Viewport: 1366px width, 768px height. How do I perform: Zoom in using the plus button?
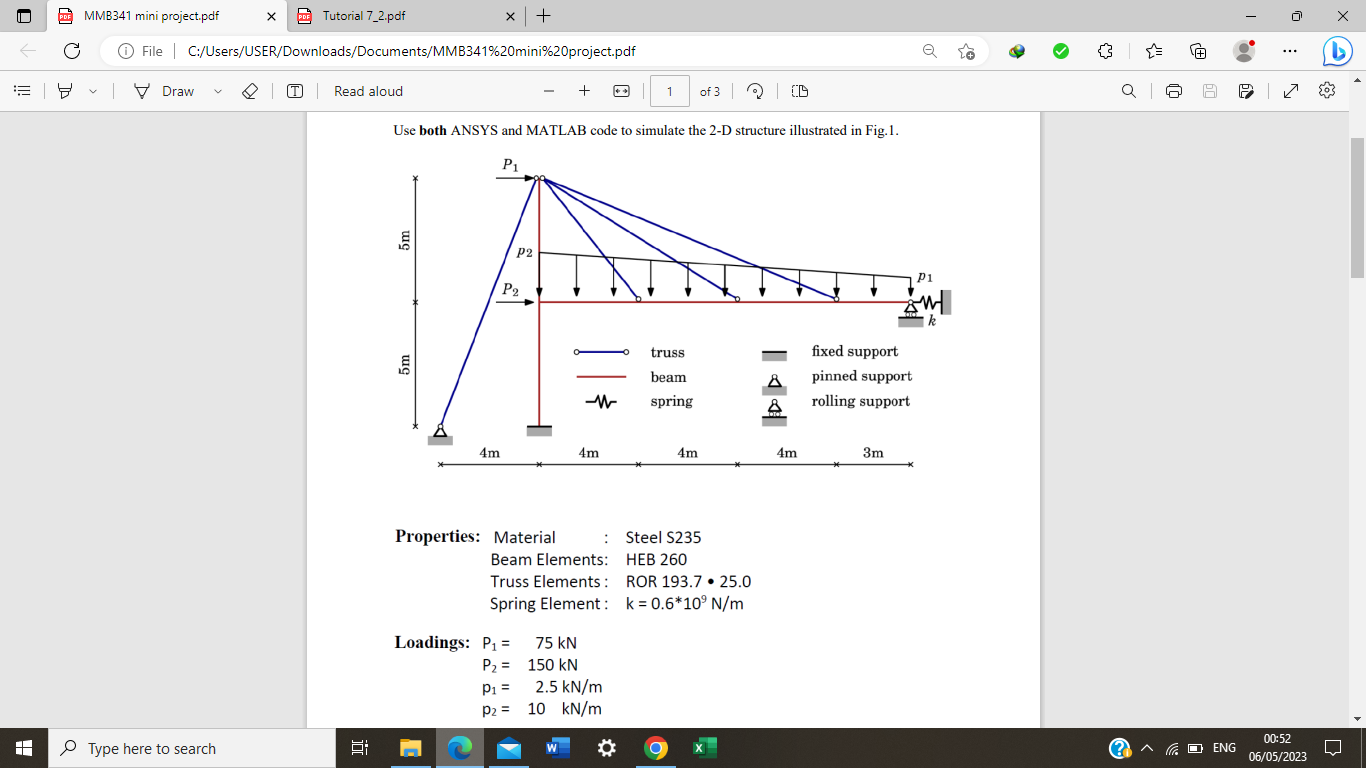click(x=584, y=91)
